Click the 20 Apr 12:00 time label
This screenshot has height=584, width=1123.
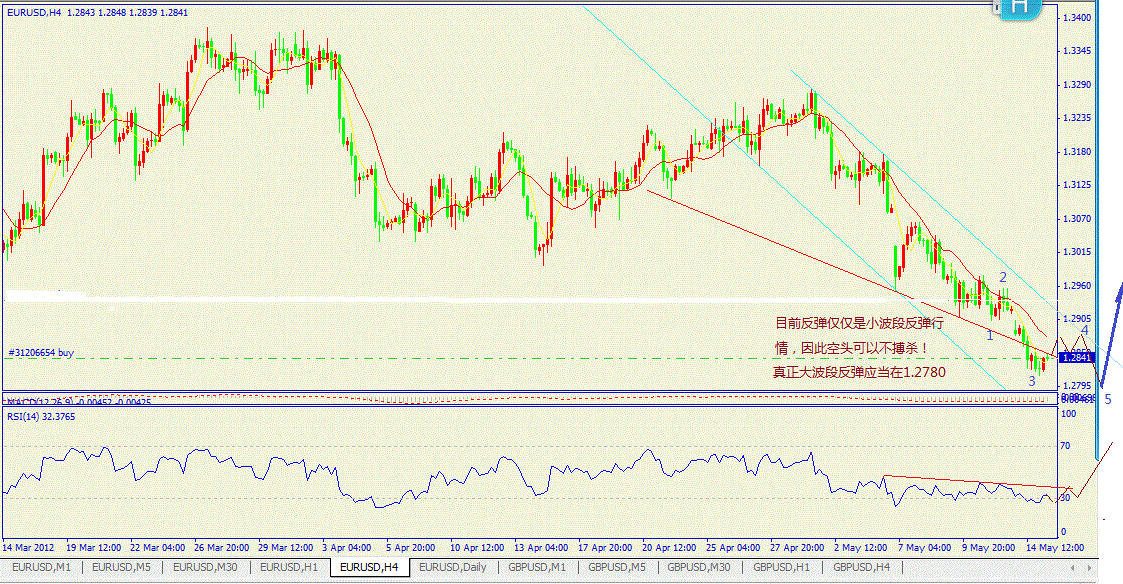tap(669, 547)
